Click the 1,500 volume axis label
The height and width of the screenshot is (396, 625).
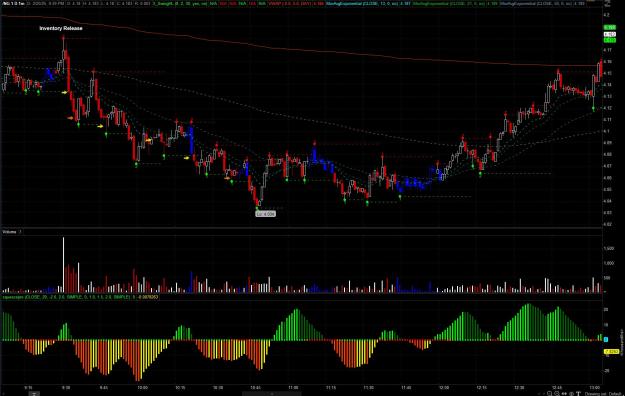609,248
